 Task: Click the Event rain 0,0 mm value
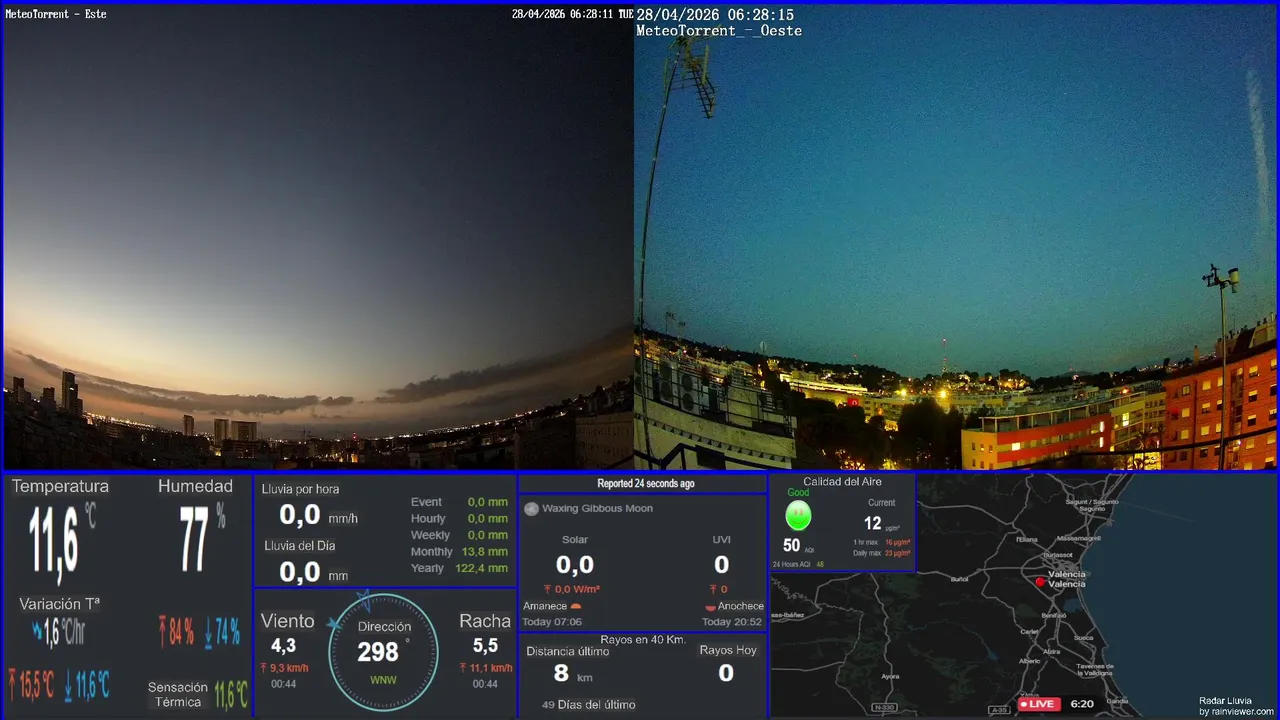coord(488,502)
